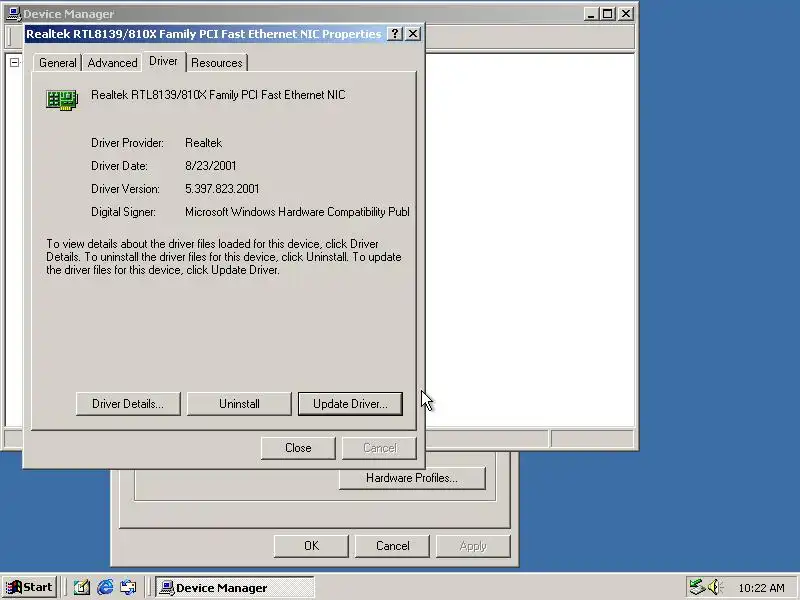Open the Start menu
800x600 pixels.
[x=29, y=587]
